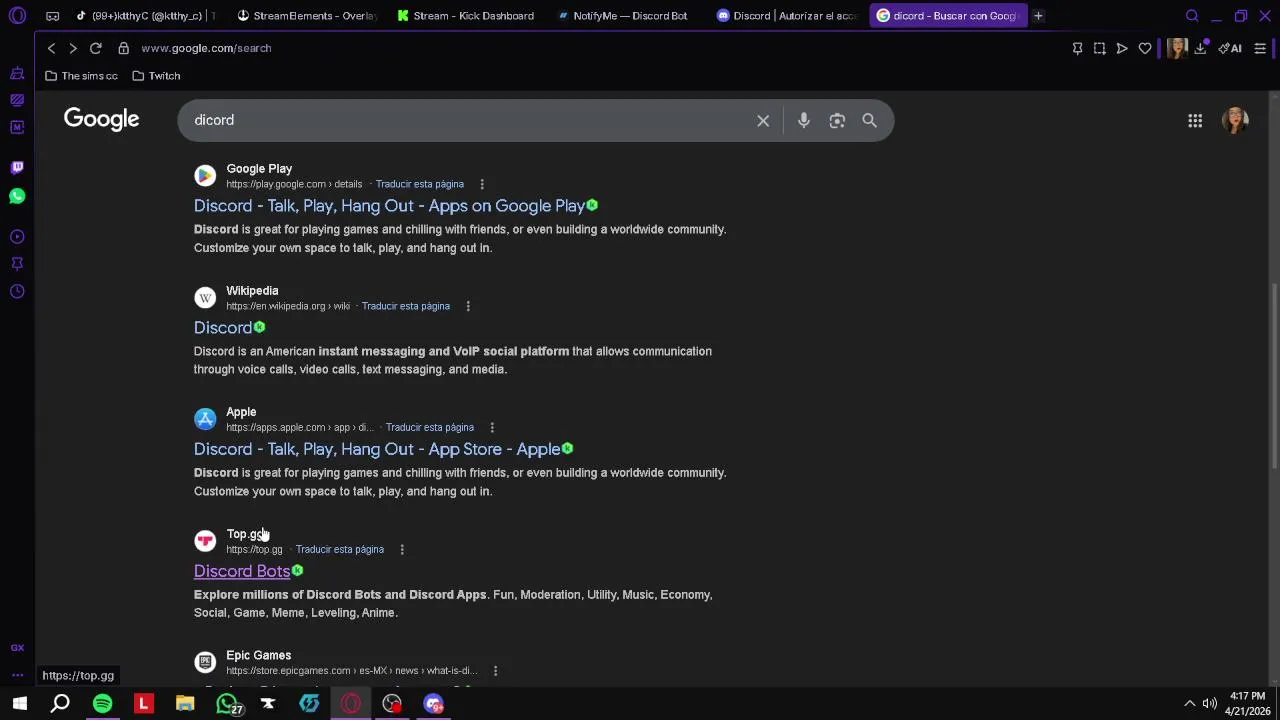Image resolution: width=1280 pixels, height=720 pixels.
Task: Open the Windows Start menu
Action: coord(19,704)
